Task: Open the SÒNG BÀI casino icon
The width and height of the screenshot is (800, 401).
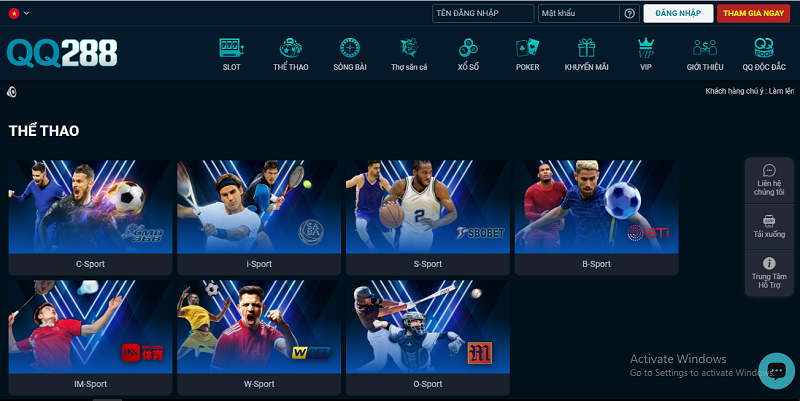Action: pos(349,48)
